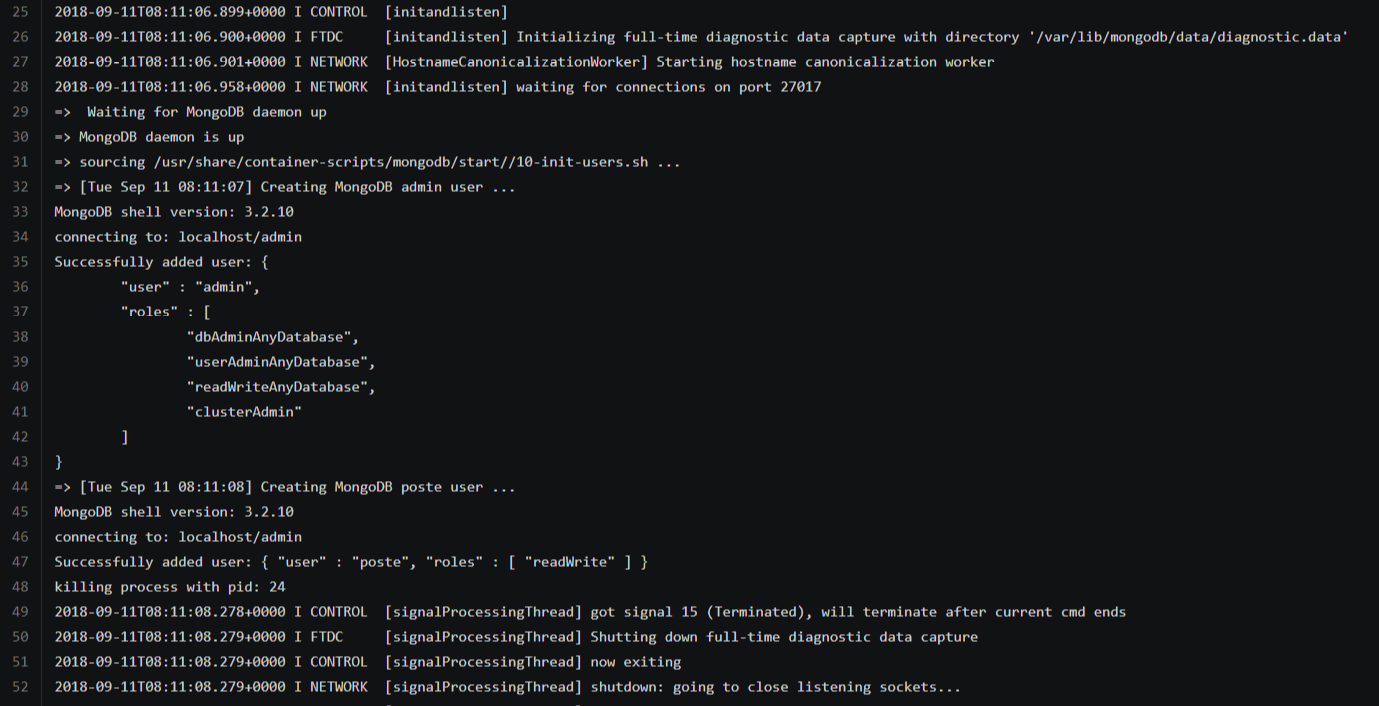Click line number 33

(20, 212)
